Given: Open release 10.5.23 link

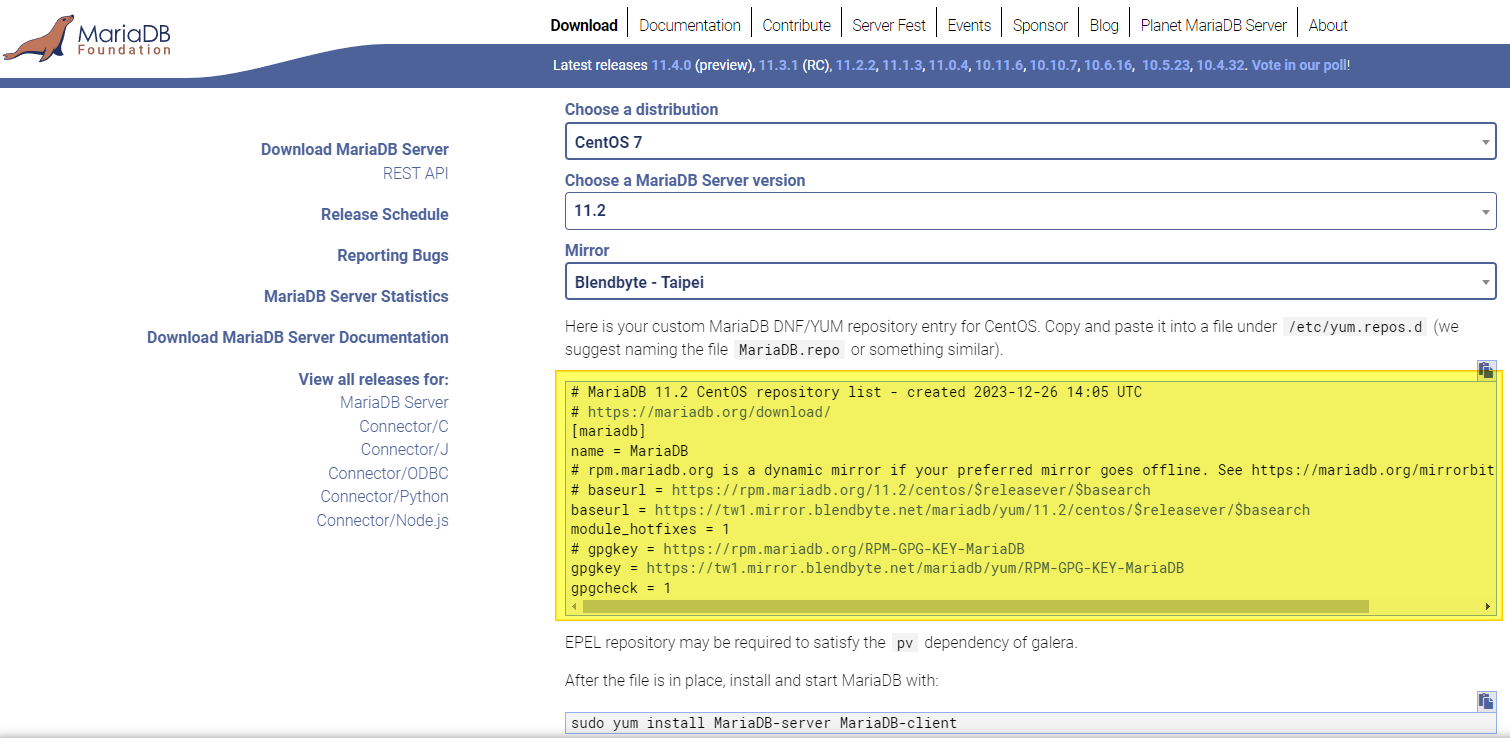Looking at the screenshot, I should pos(1166,65).
